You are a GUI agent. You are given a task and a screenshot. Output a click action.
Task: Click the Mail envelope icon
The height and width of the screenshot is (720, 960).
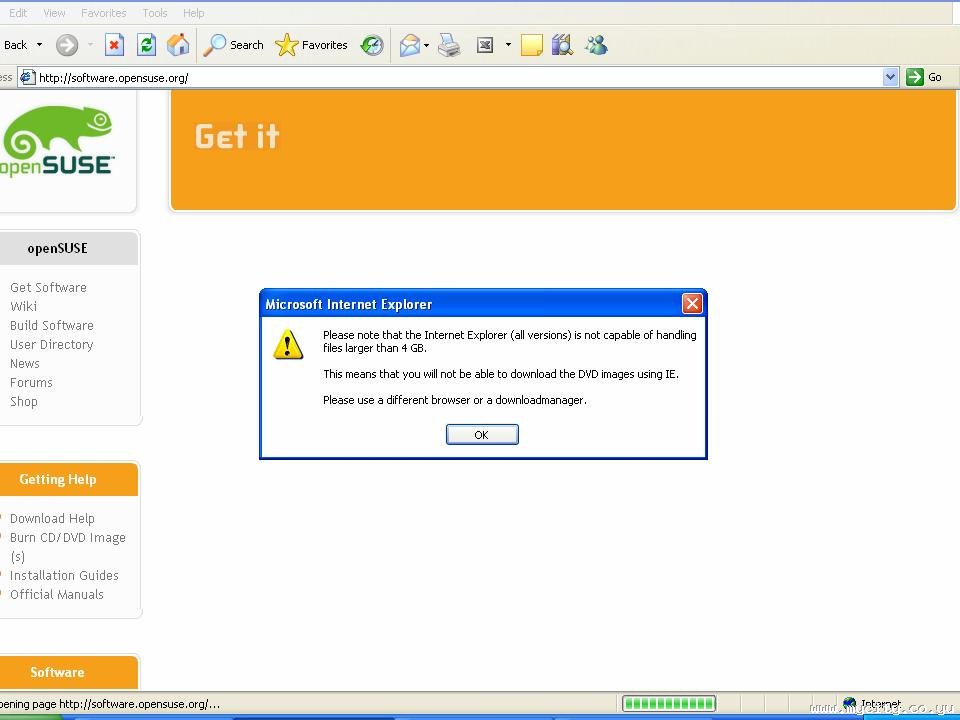[410, 45]
